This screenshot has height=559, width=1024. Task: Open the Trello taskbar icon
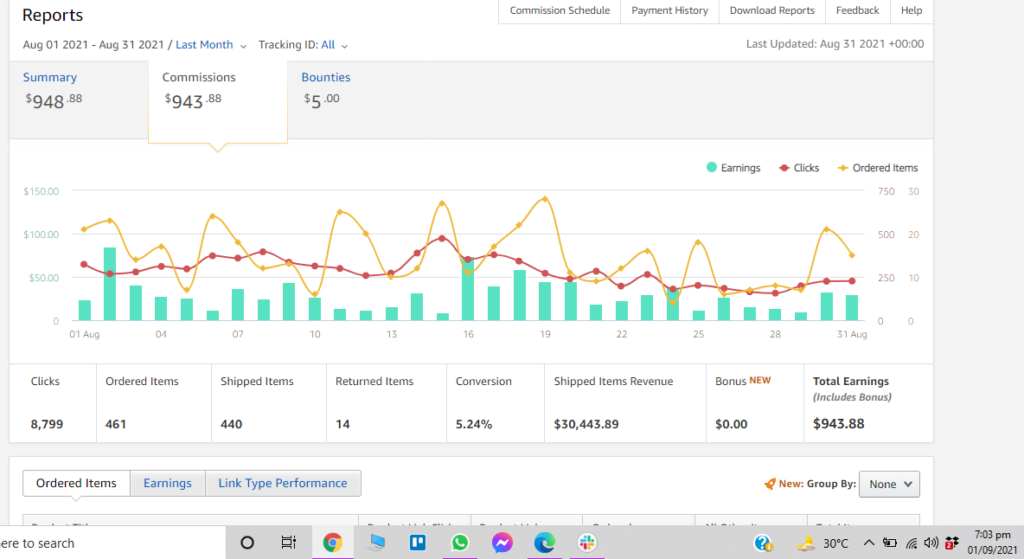[417, 543]
